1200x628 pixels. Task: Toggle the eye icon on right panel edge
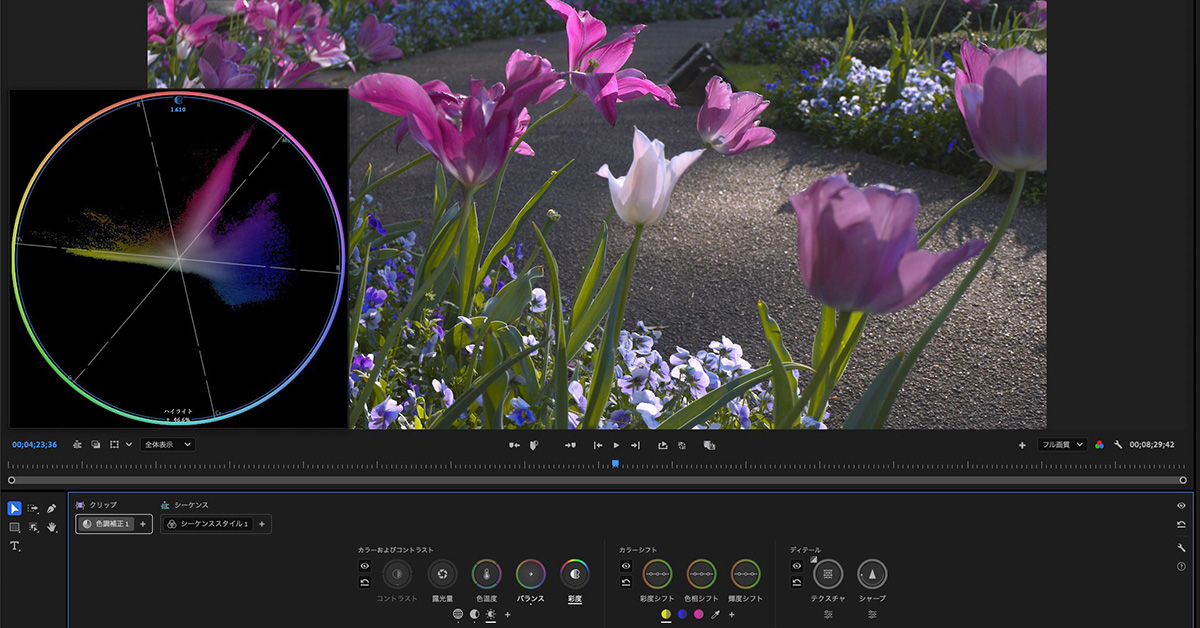point(1181,506)
